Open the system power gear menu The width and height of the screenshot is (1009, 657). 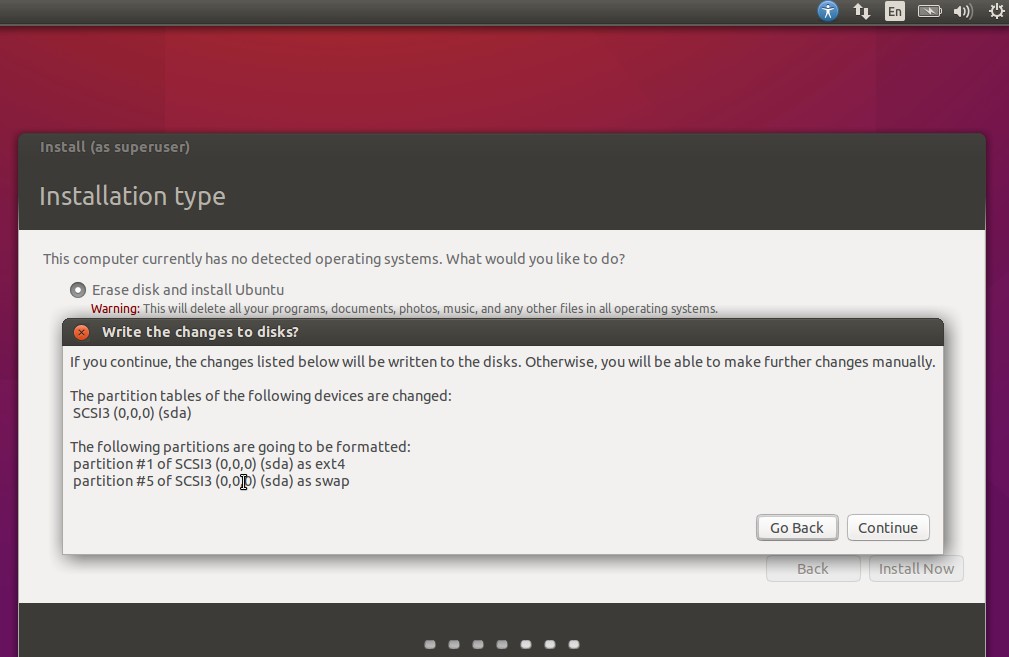tap(996, 12)
